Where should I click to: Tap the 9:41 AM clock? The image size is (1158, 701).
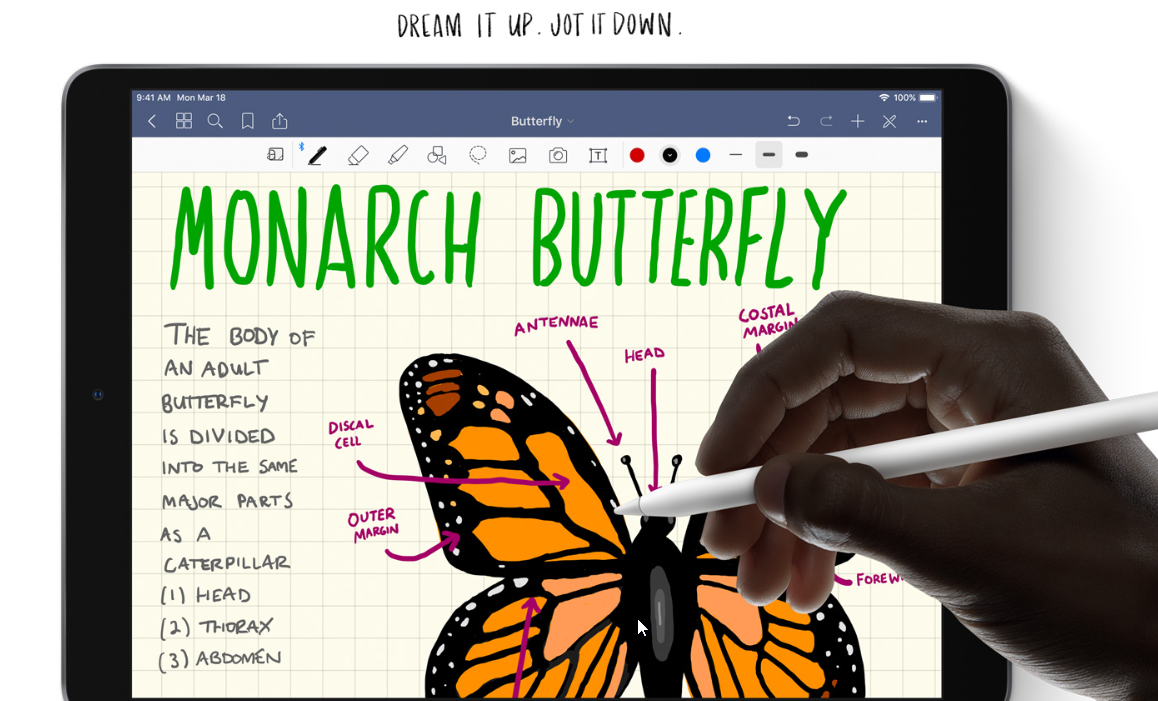154,98
